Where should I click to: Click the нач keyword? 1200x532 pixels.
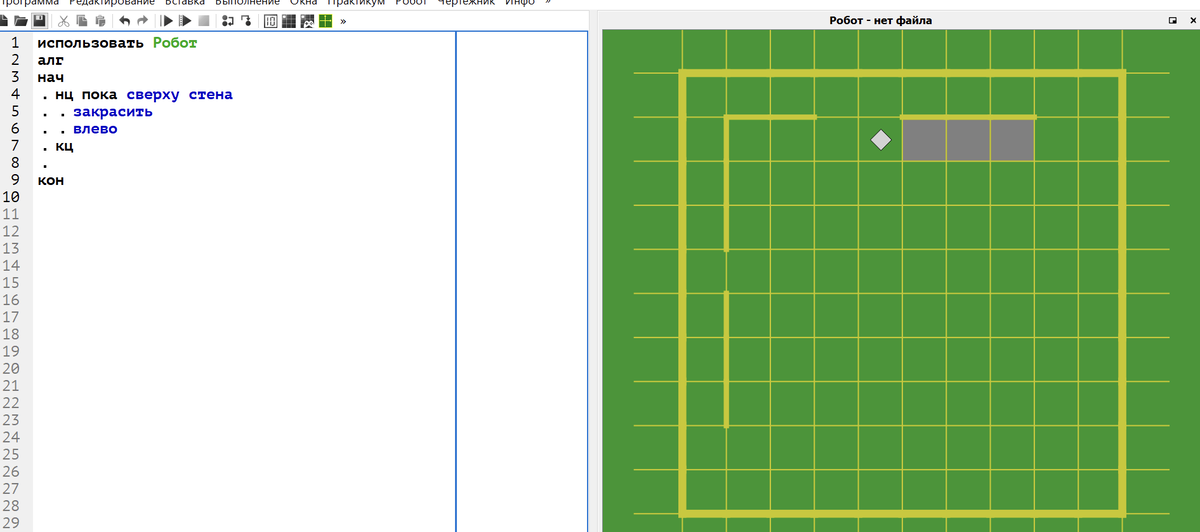[50, 78]
